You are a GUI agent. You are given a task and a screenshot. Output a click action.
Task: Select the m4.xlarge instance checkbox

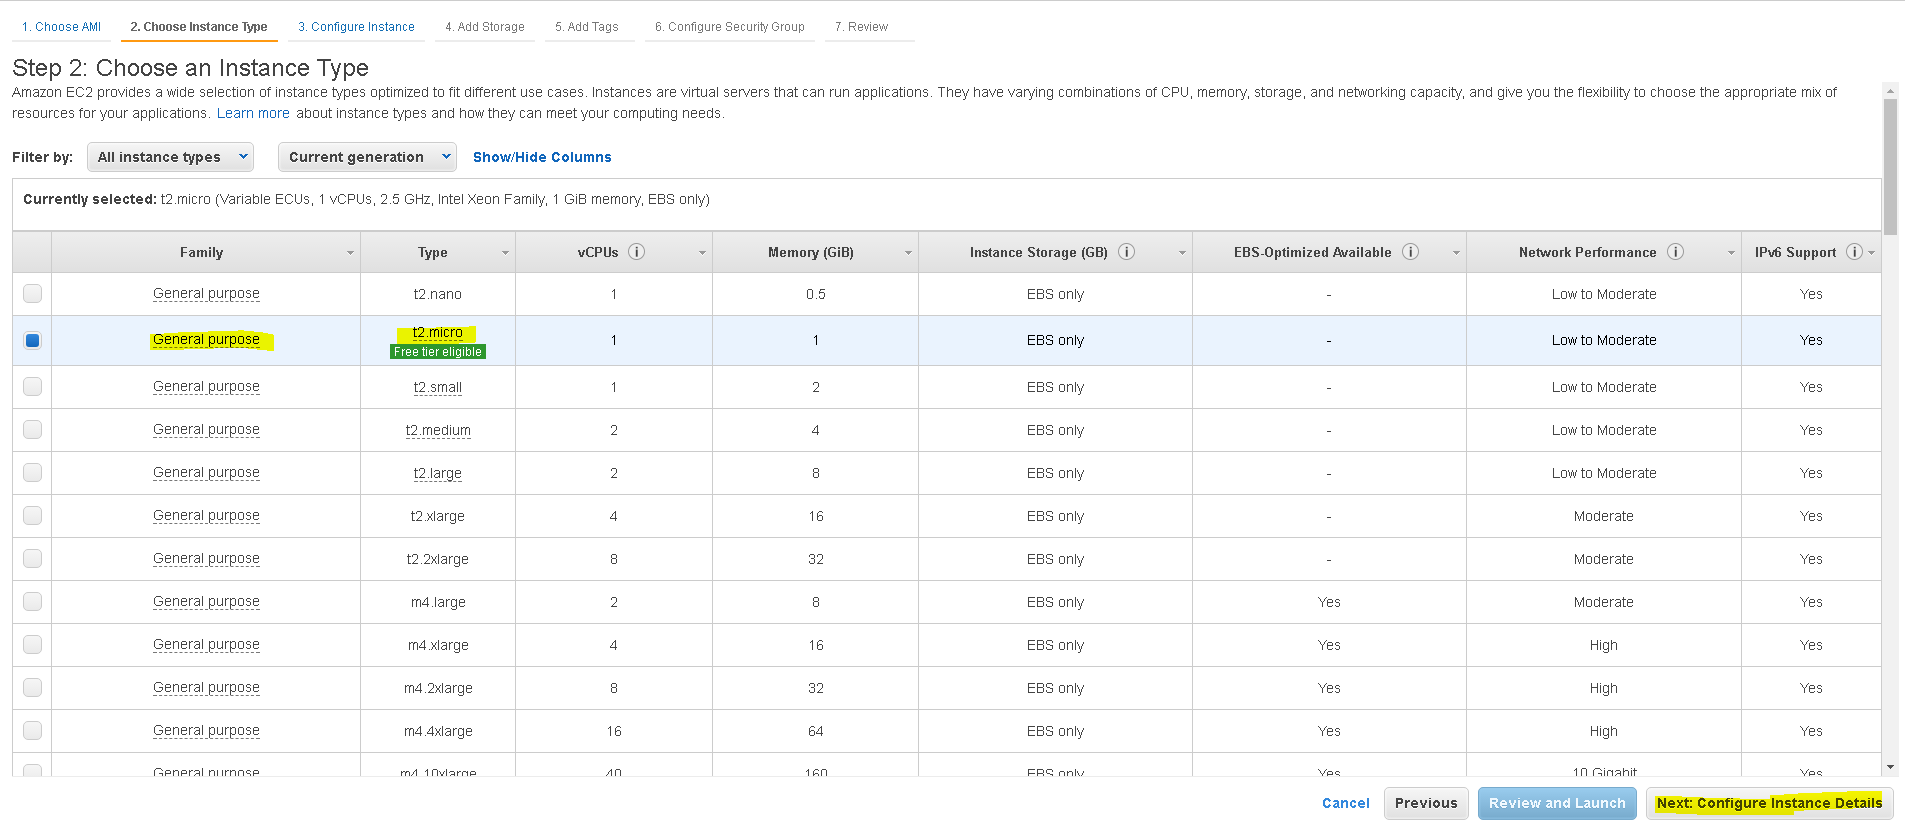tap(33, 644)
